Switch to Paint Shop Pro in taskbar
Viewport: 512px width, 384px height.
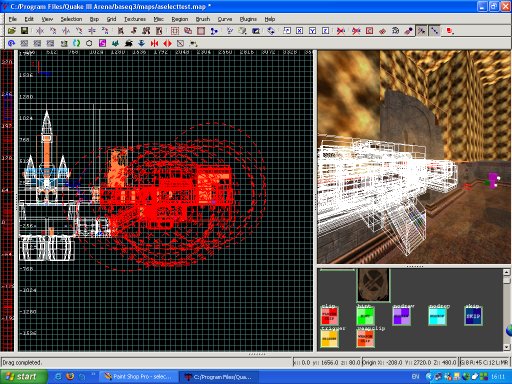(x=138, y=377)
